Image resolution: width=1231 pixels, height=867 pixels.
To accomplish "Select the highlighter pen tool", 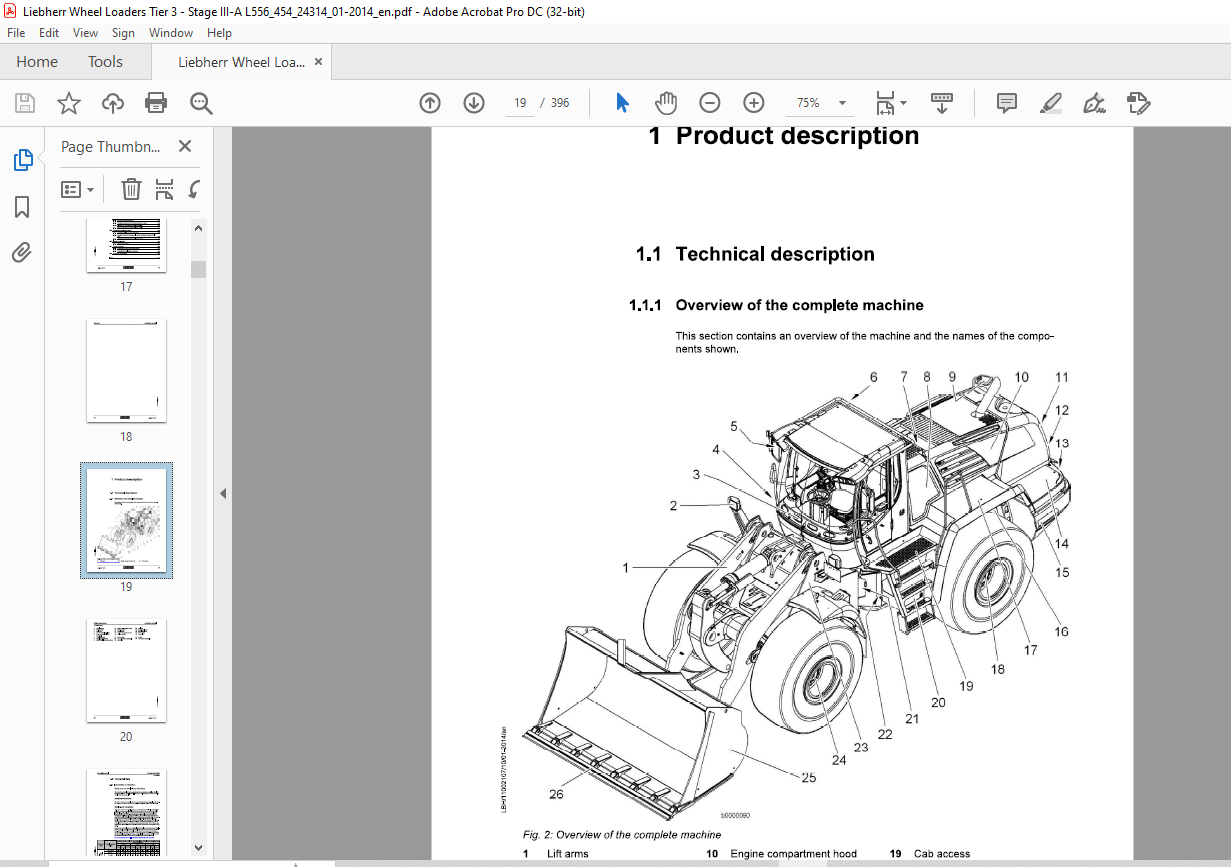I will point(1050,103).
